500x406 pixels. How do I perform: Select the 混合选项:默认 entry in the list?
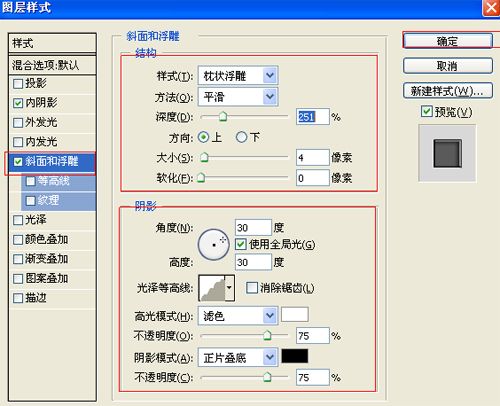point(52,65)
